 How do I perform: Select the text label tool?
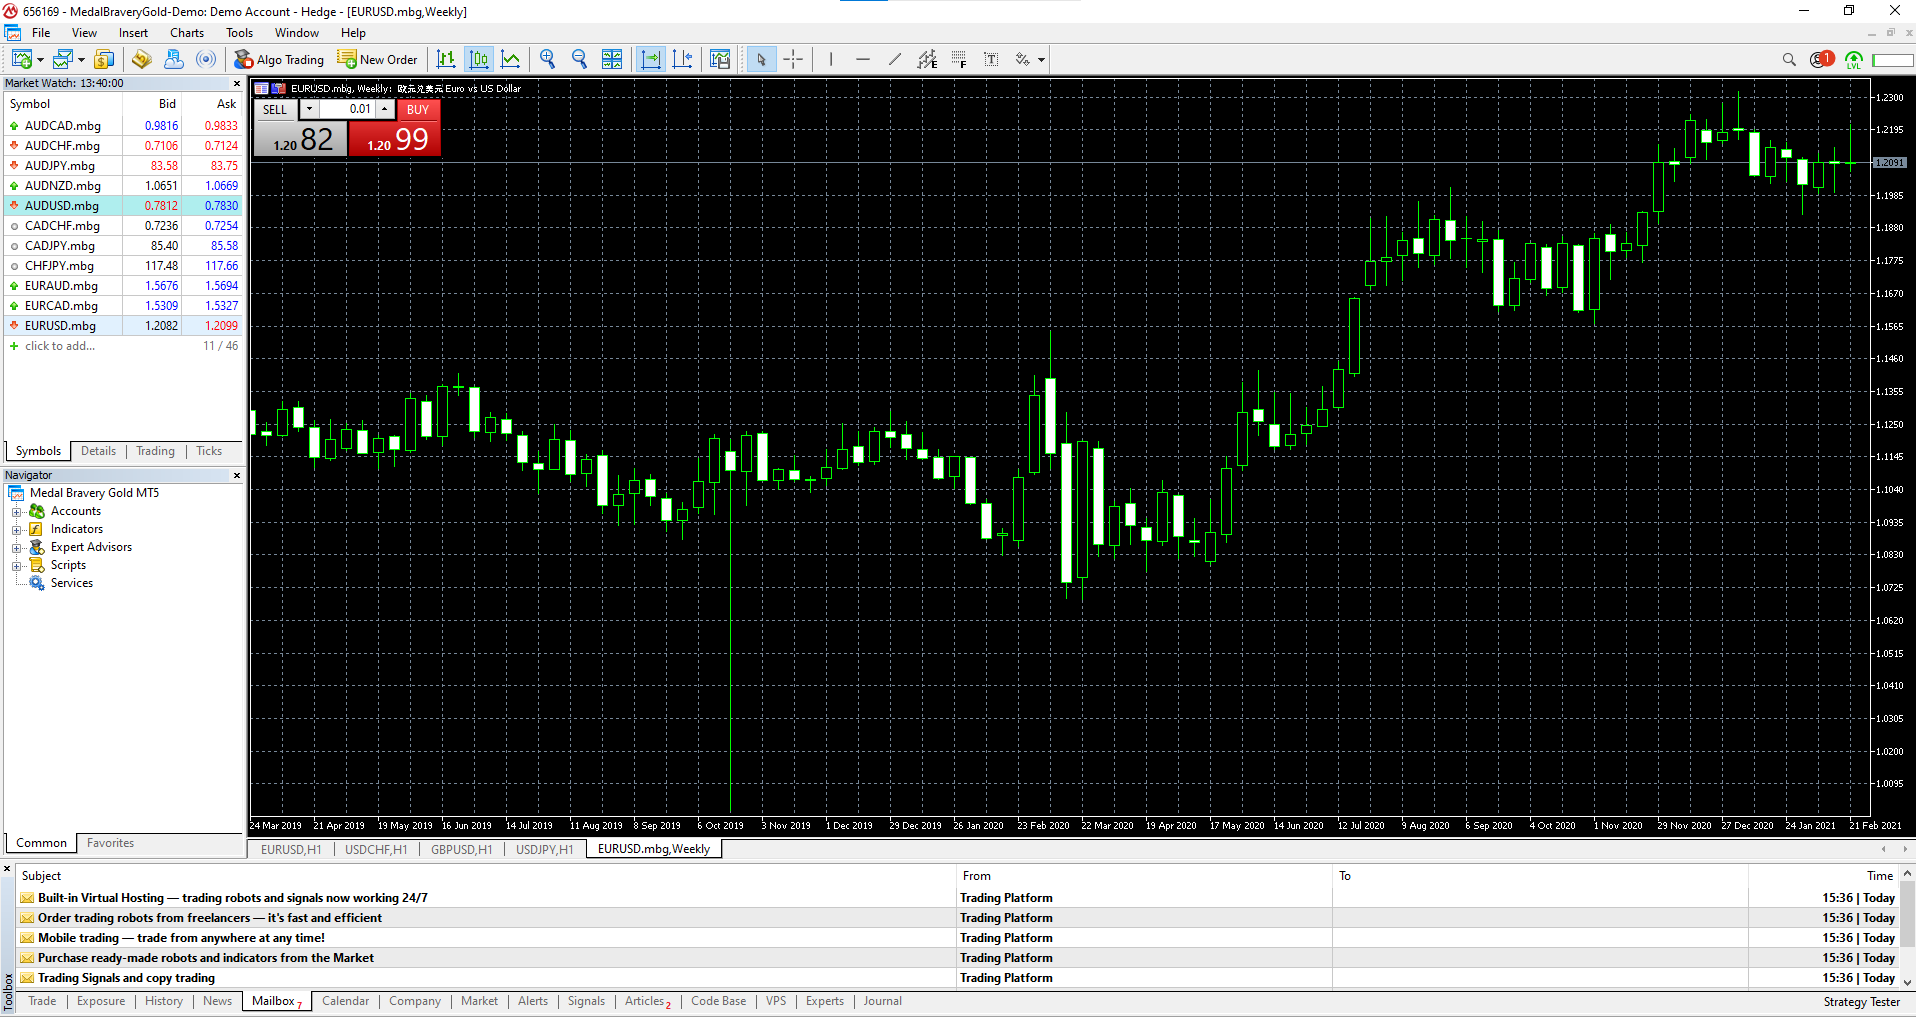pyautogui.click(x=991, y=59)
